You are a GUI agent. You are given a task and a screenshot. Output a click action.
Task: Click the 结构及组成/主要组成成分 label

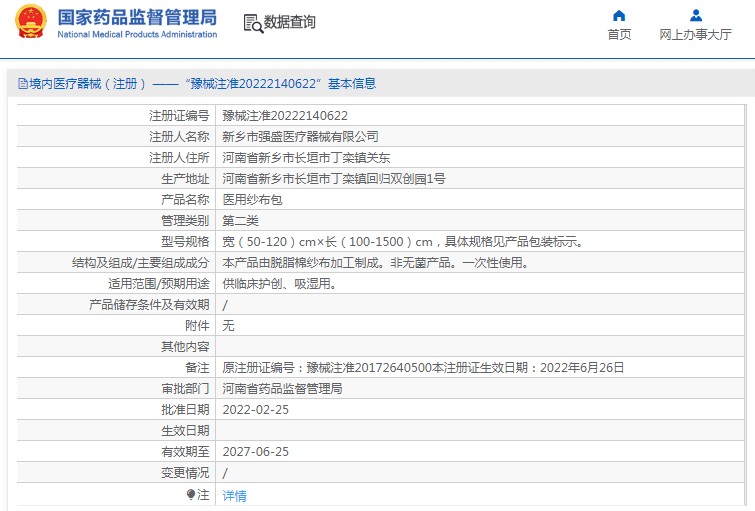coord(141,262)
